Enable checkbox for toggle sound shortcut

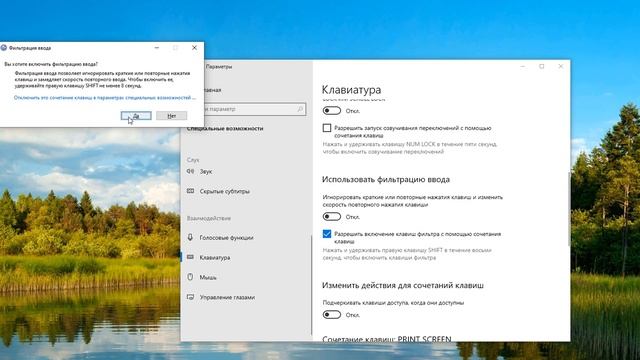(x=327, y=128)
